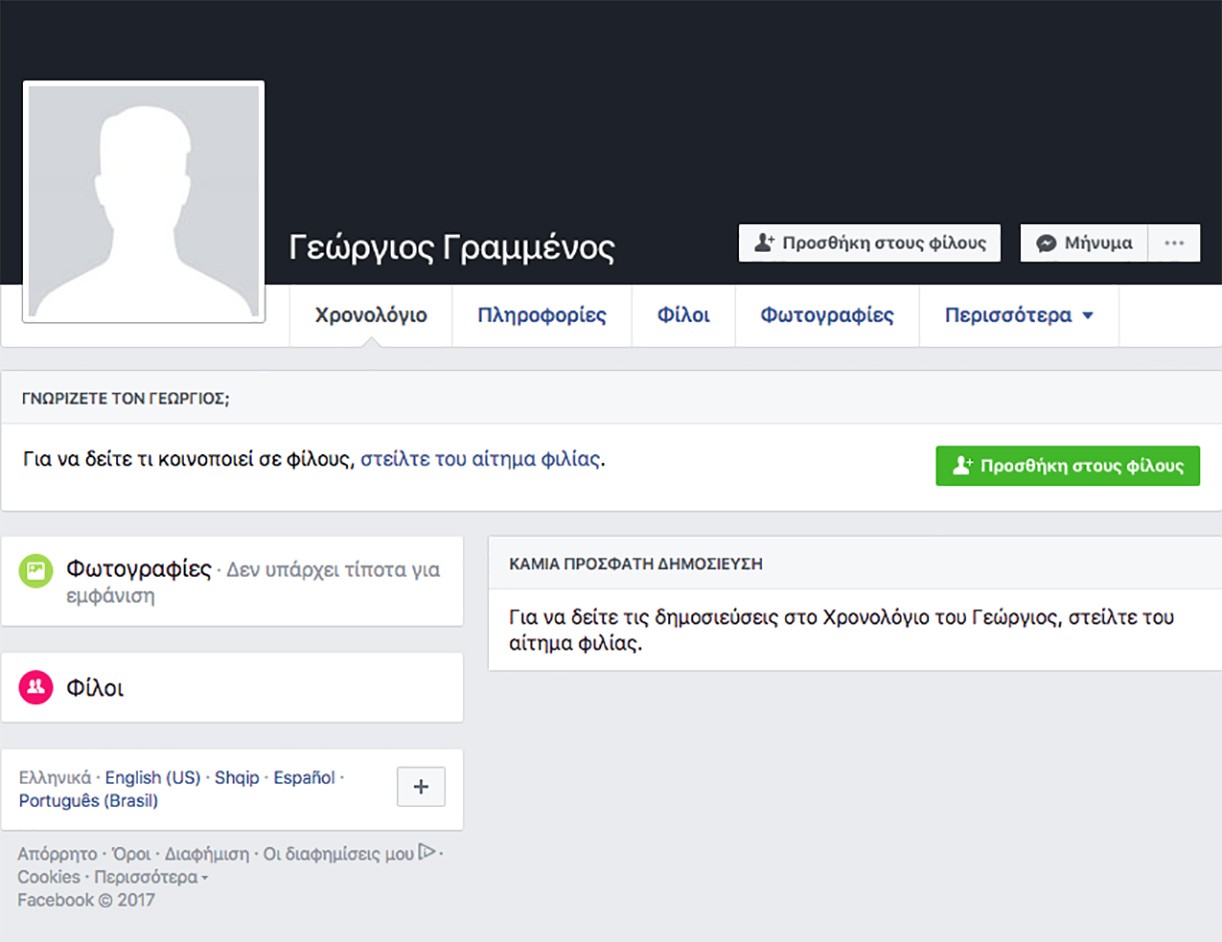Click the AdChoices triangle icon in the footer

pos(427,852)
